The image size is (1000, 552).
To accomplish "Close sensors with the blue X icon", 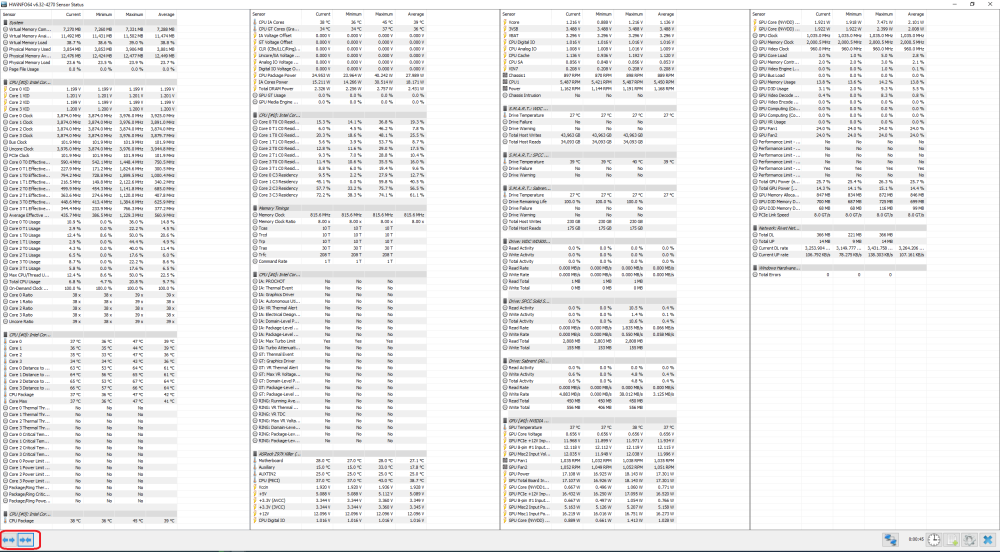I will pos(986,540).
